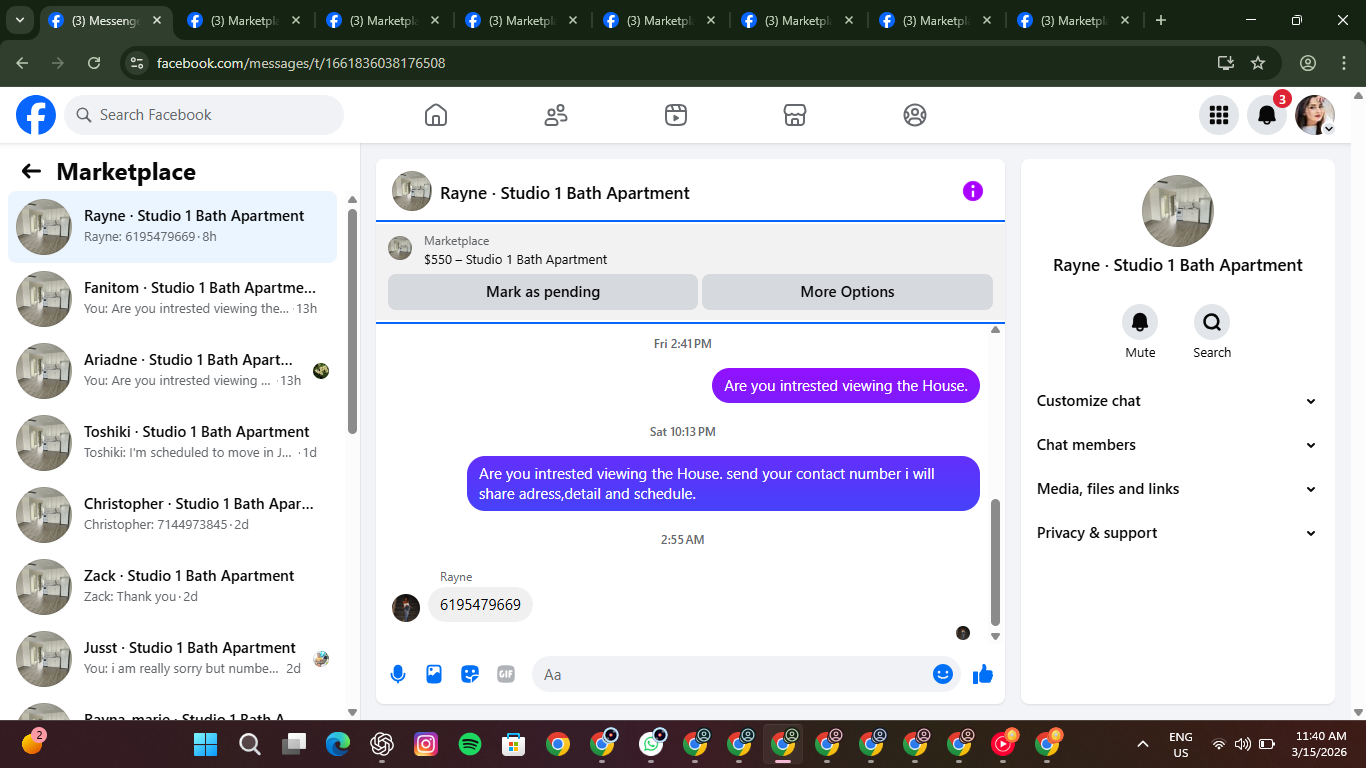This screenshot has height=768, width=1366.
Task: Open More Options for the listing
Action: (847, 292)
